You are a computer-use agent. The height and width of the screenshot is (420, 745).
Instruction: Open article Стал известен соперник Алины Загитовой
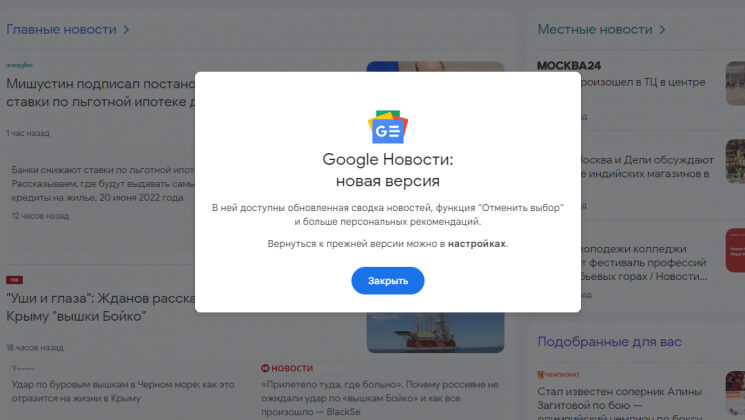(620, 404)
